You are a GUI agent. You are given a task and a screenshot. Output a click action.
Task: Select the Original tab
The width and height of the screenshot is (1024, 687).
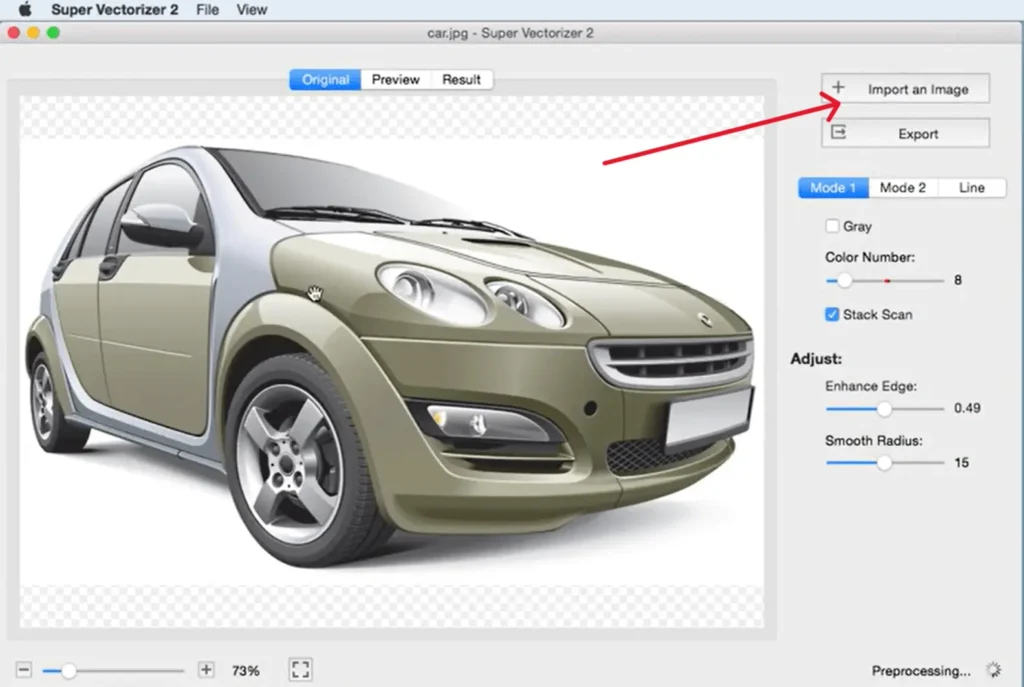point(324,79)
